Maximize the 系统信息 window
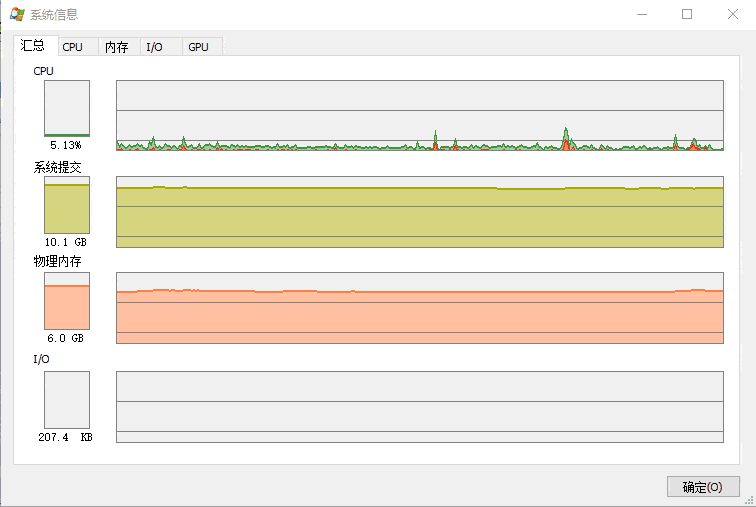The image size is (756, 507). 687,14
